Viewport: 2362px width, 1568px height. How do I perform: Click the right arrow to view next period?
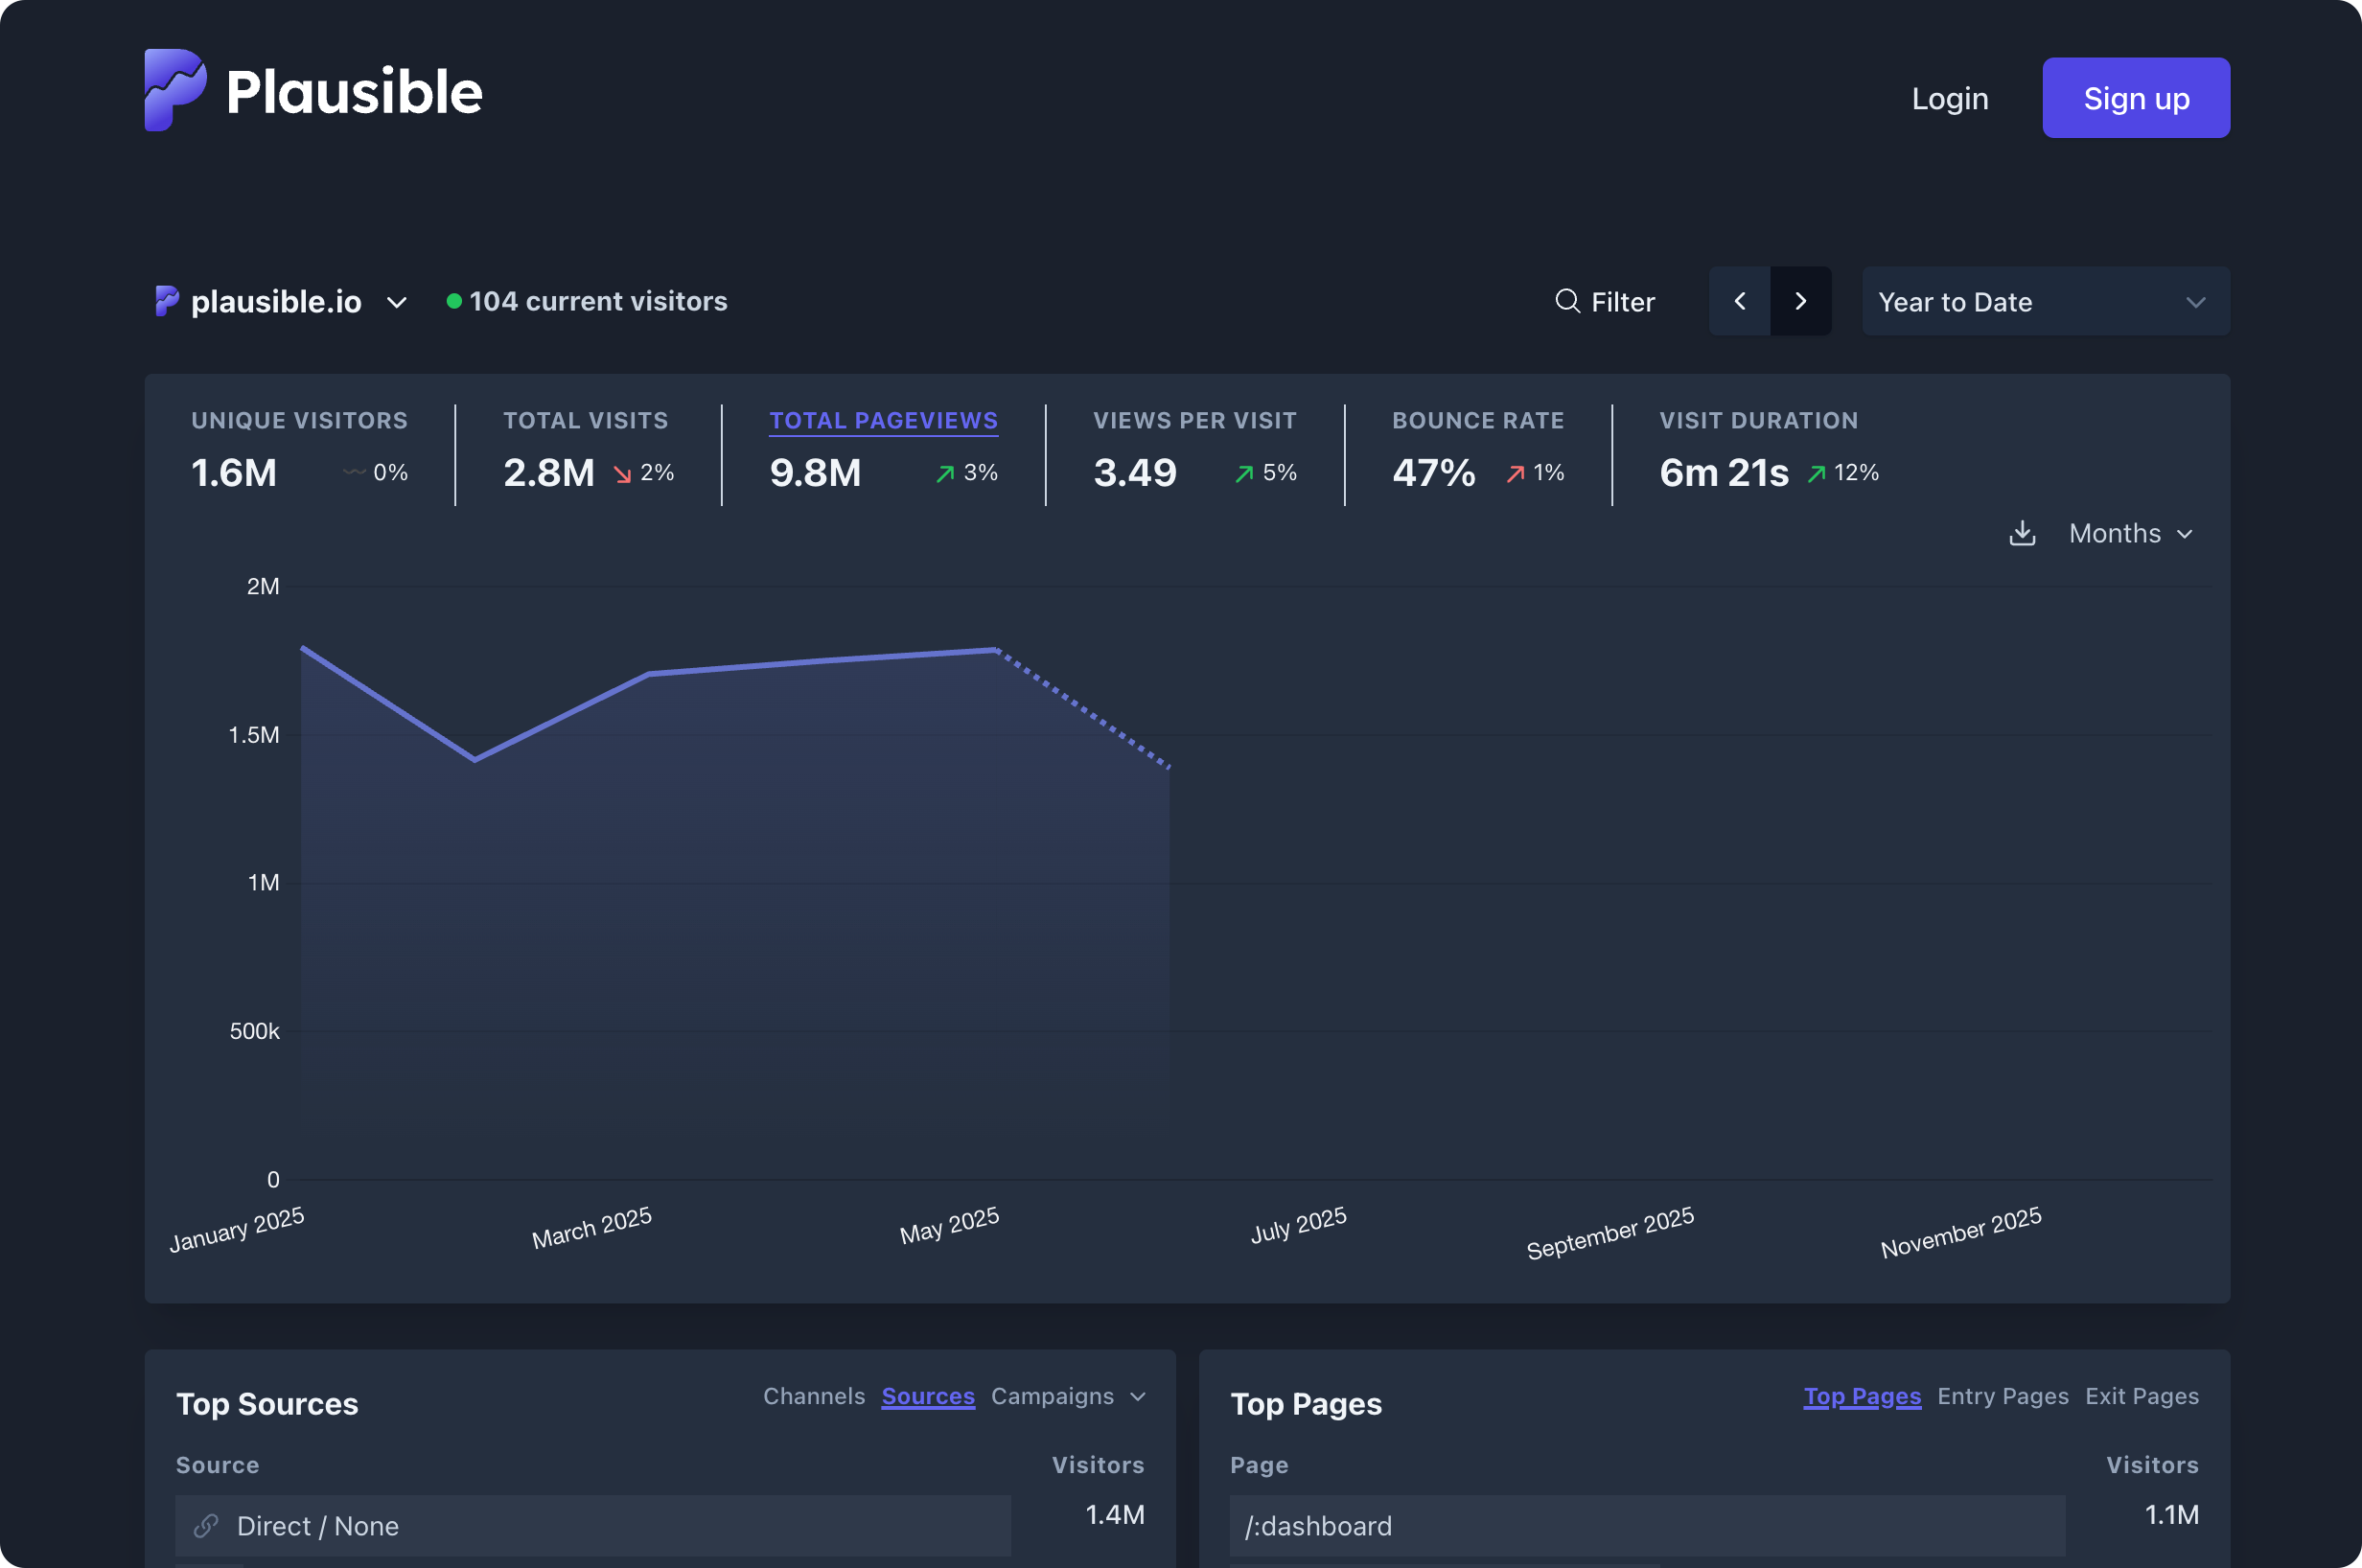coord(1800,301)
